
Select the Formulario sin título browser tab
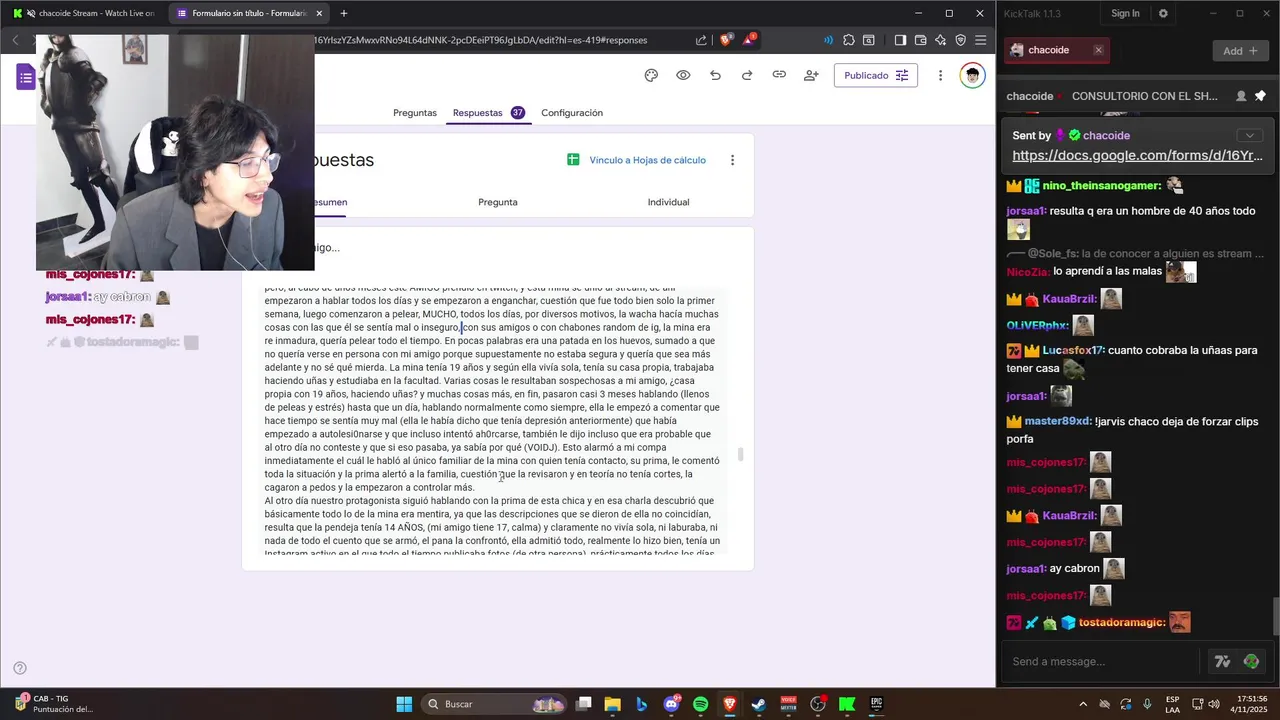click(x=249, y=13)
